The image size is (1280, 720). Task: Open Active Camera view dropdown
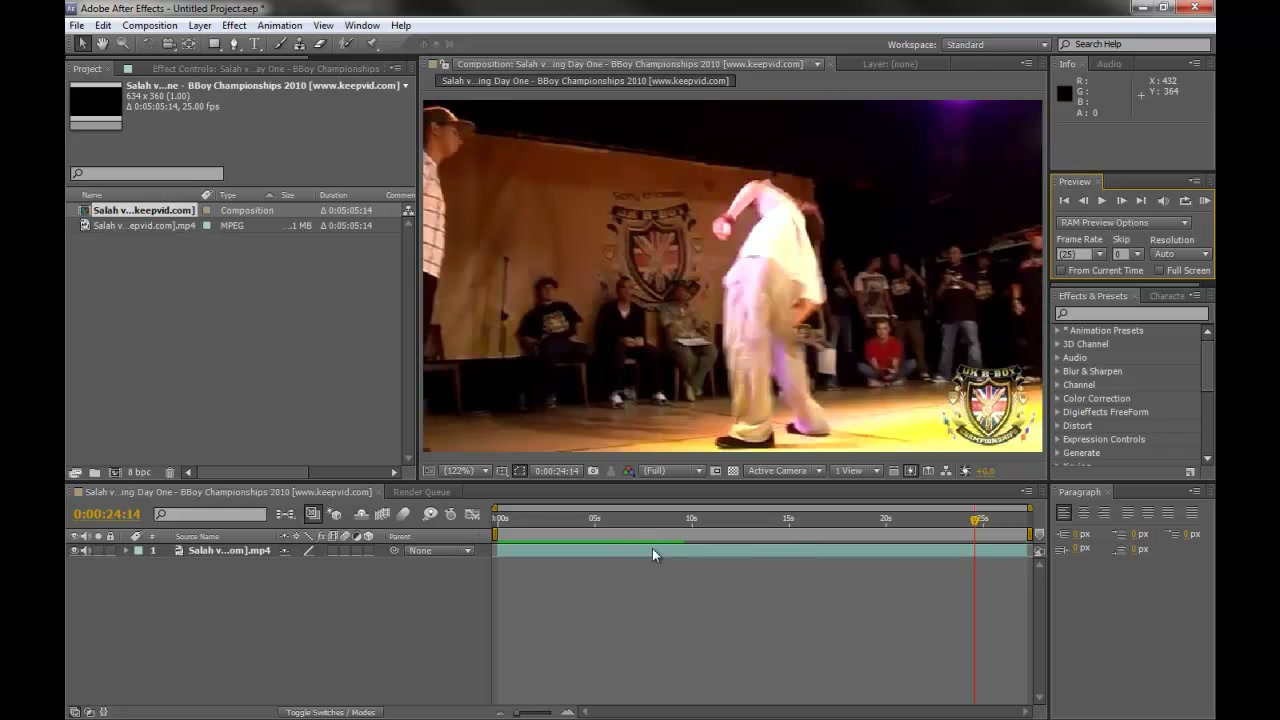click(785, 471)
